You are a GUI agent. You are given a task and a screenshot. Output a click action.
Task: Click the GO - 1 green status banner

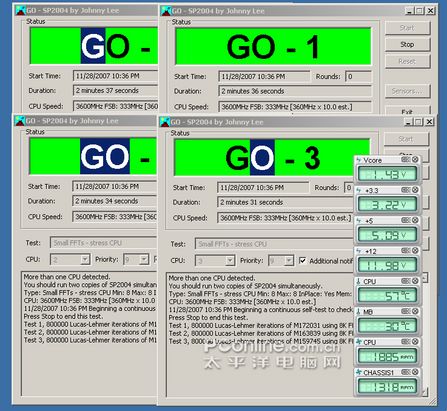[273, 46]
